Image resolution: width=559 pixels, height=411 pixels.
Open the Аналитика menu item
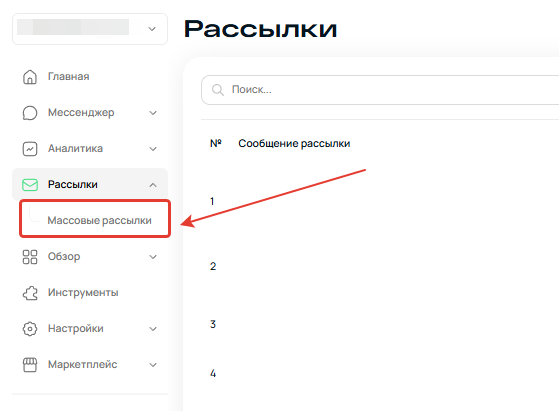point(75,149)
